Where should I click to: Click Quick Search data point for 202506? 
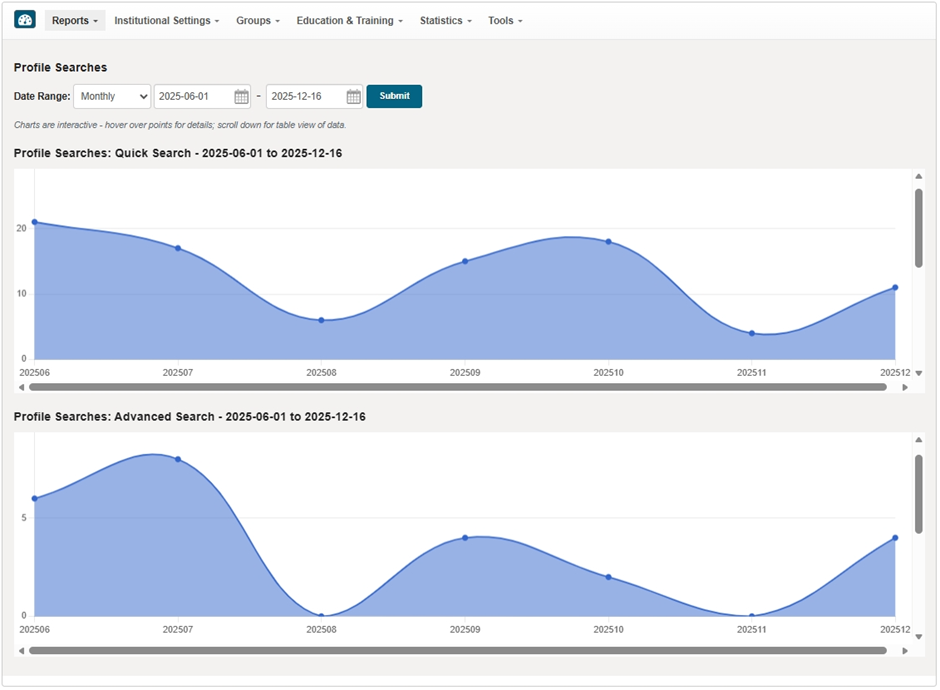pos(35,222)
